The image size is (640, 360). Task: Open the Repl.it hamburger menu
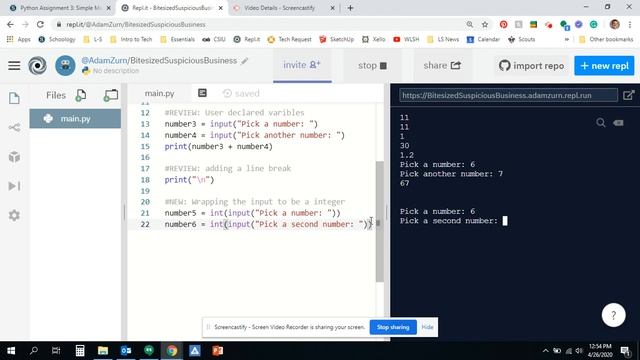tap(14, 66)
